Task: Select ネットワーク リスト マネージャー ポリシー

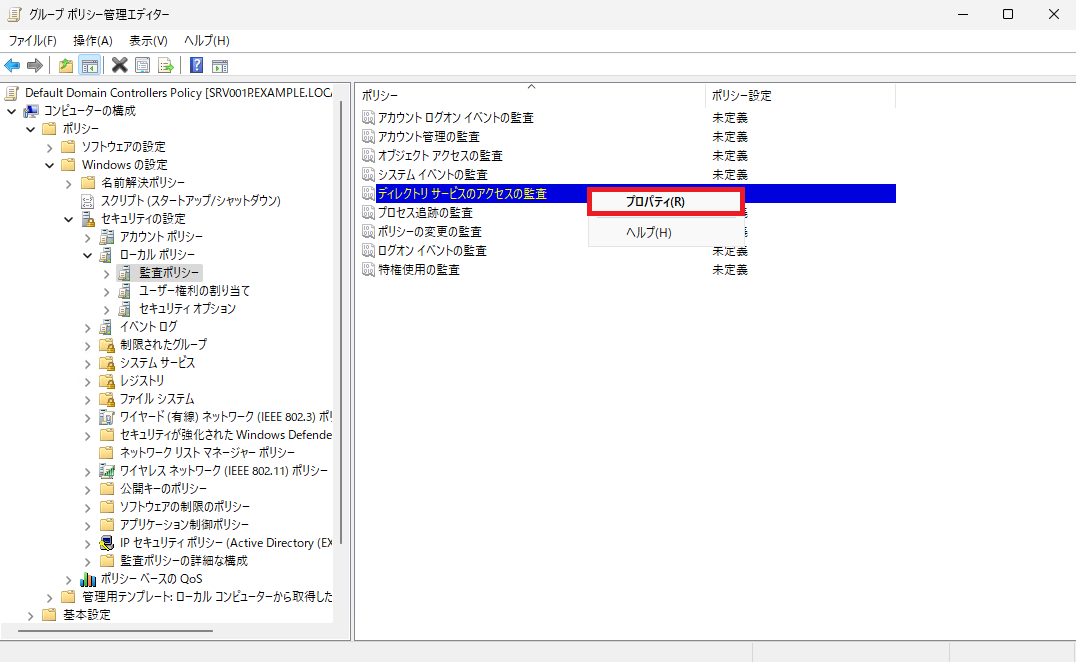Action: 207,453
